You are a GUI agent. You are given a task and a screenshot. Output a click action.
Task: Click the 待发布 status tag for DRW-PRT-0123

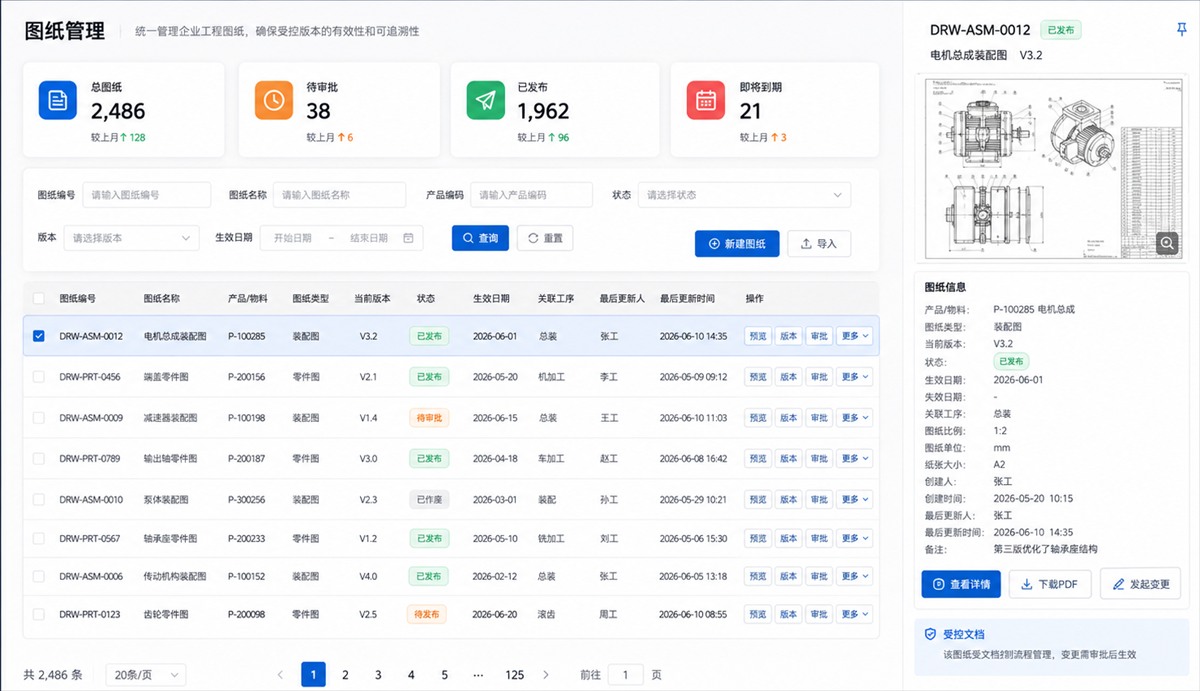pos(426,614)
